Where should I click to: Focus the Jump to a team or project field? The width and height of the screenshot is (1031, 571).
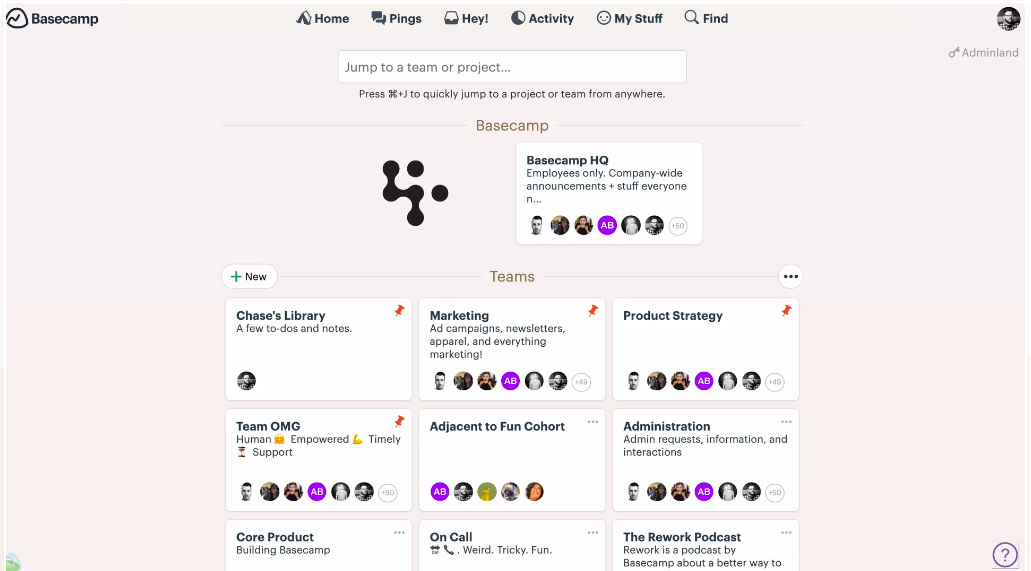click(512, 66)
